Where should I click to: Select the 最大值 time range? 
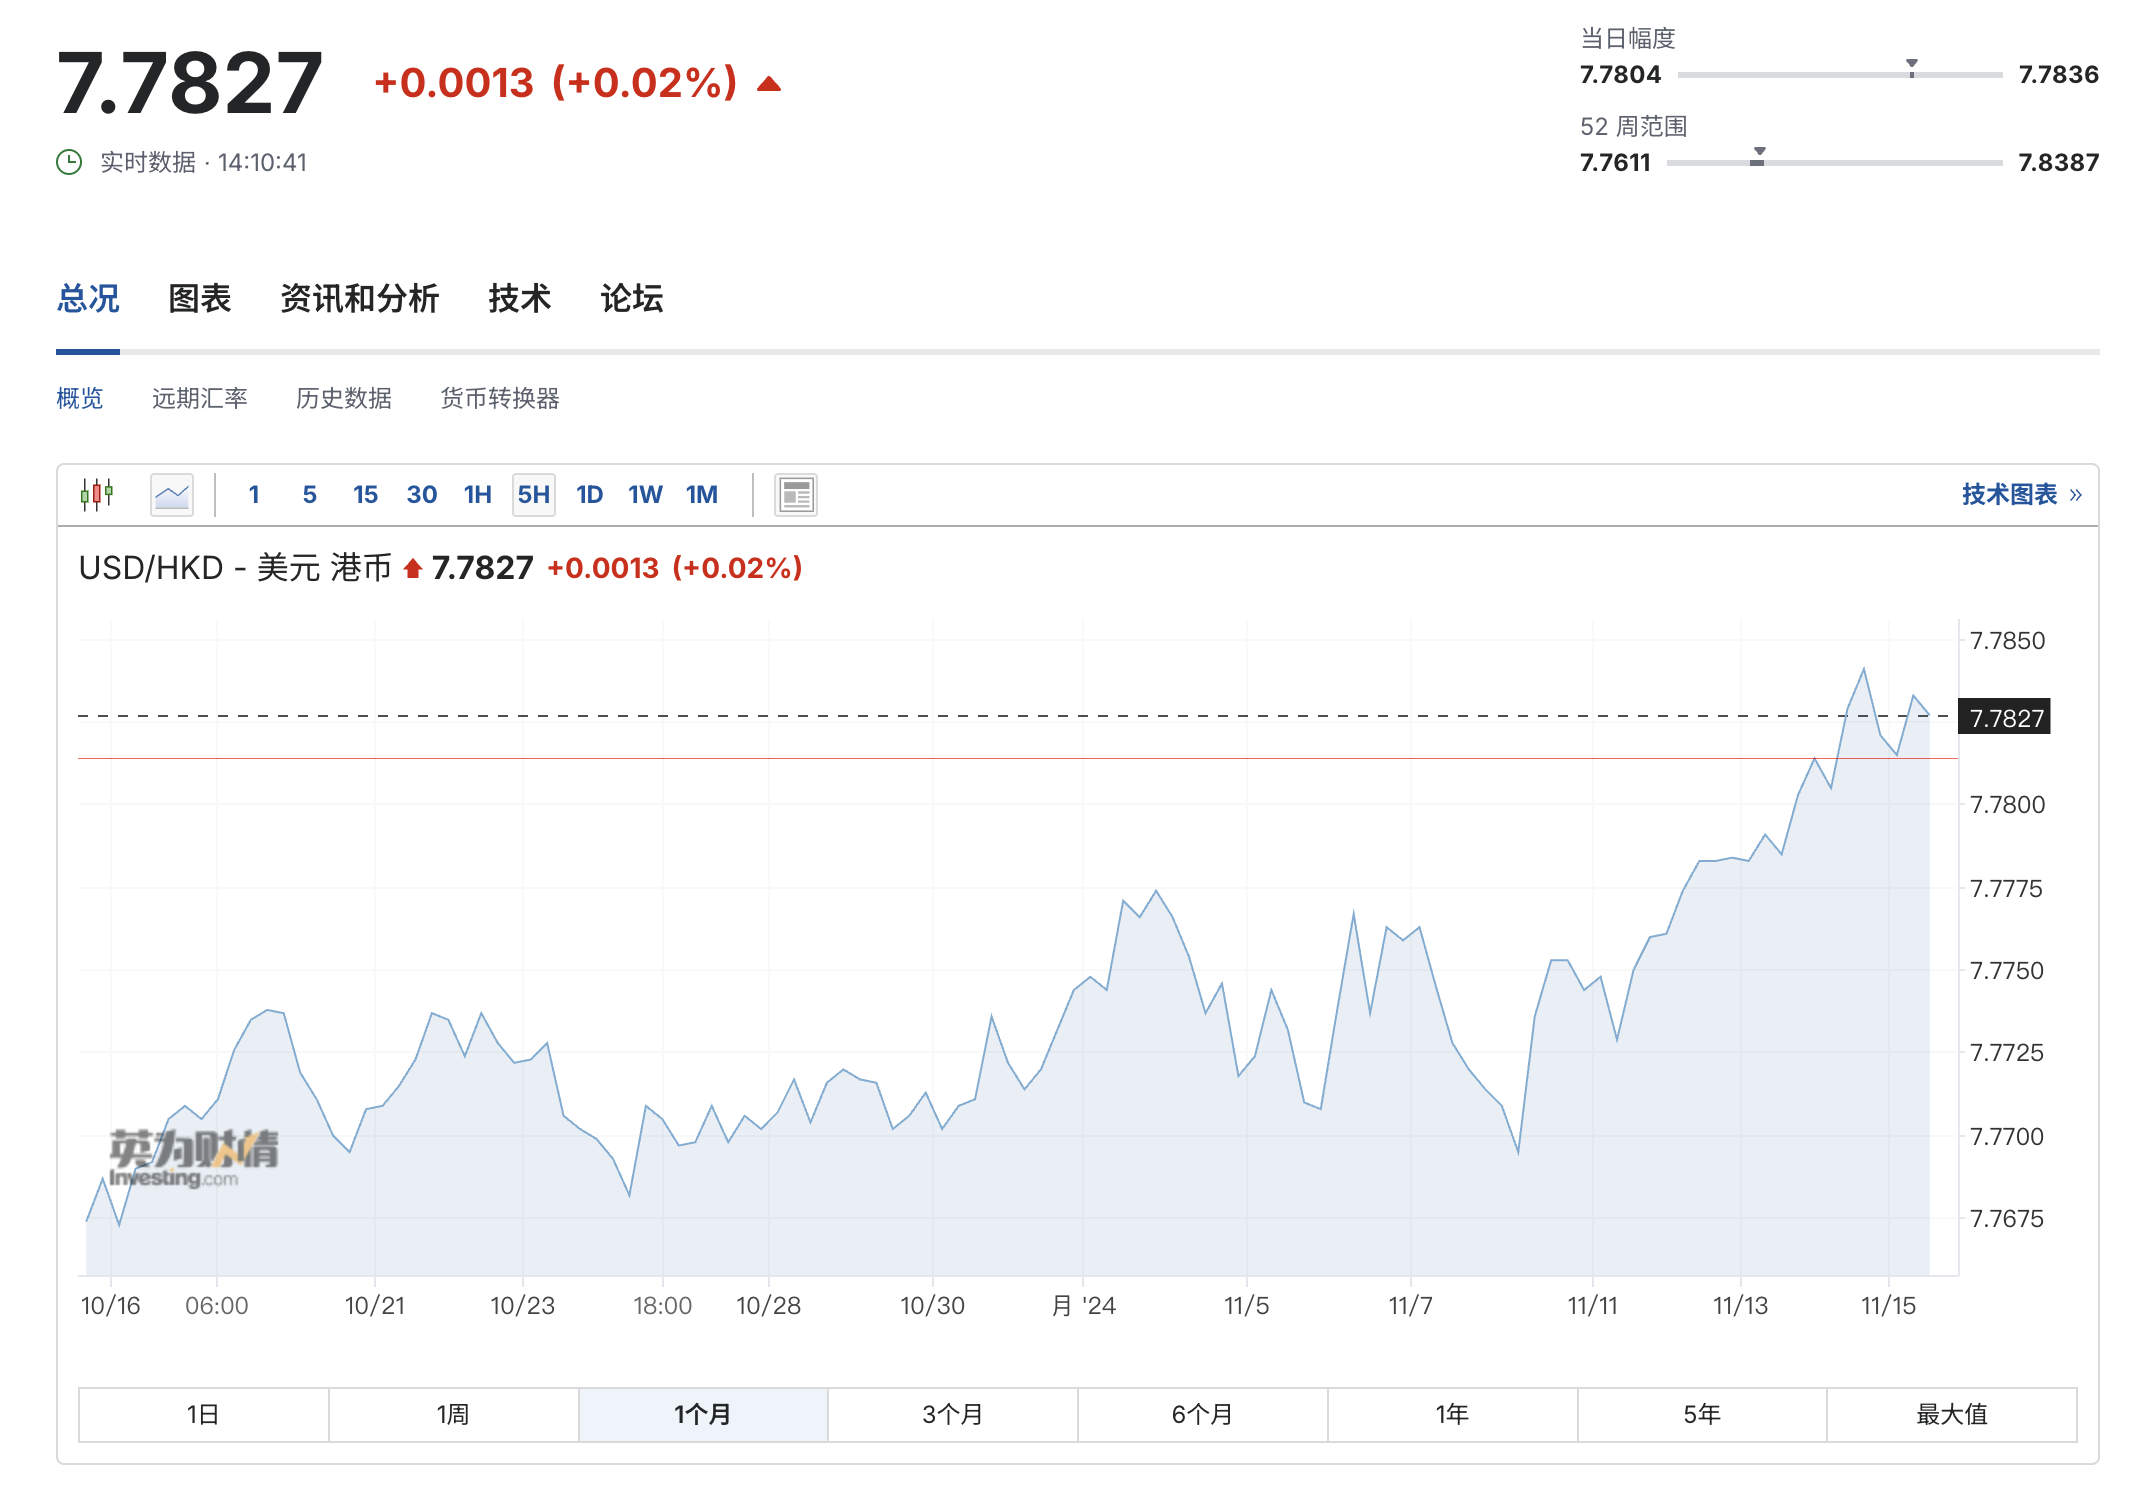pos(1952,1414)
